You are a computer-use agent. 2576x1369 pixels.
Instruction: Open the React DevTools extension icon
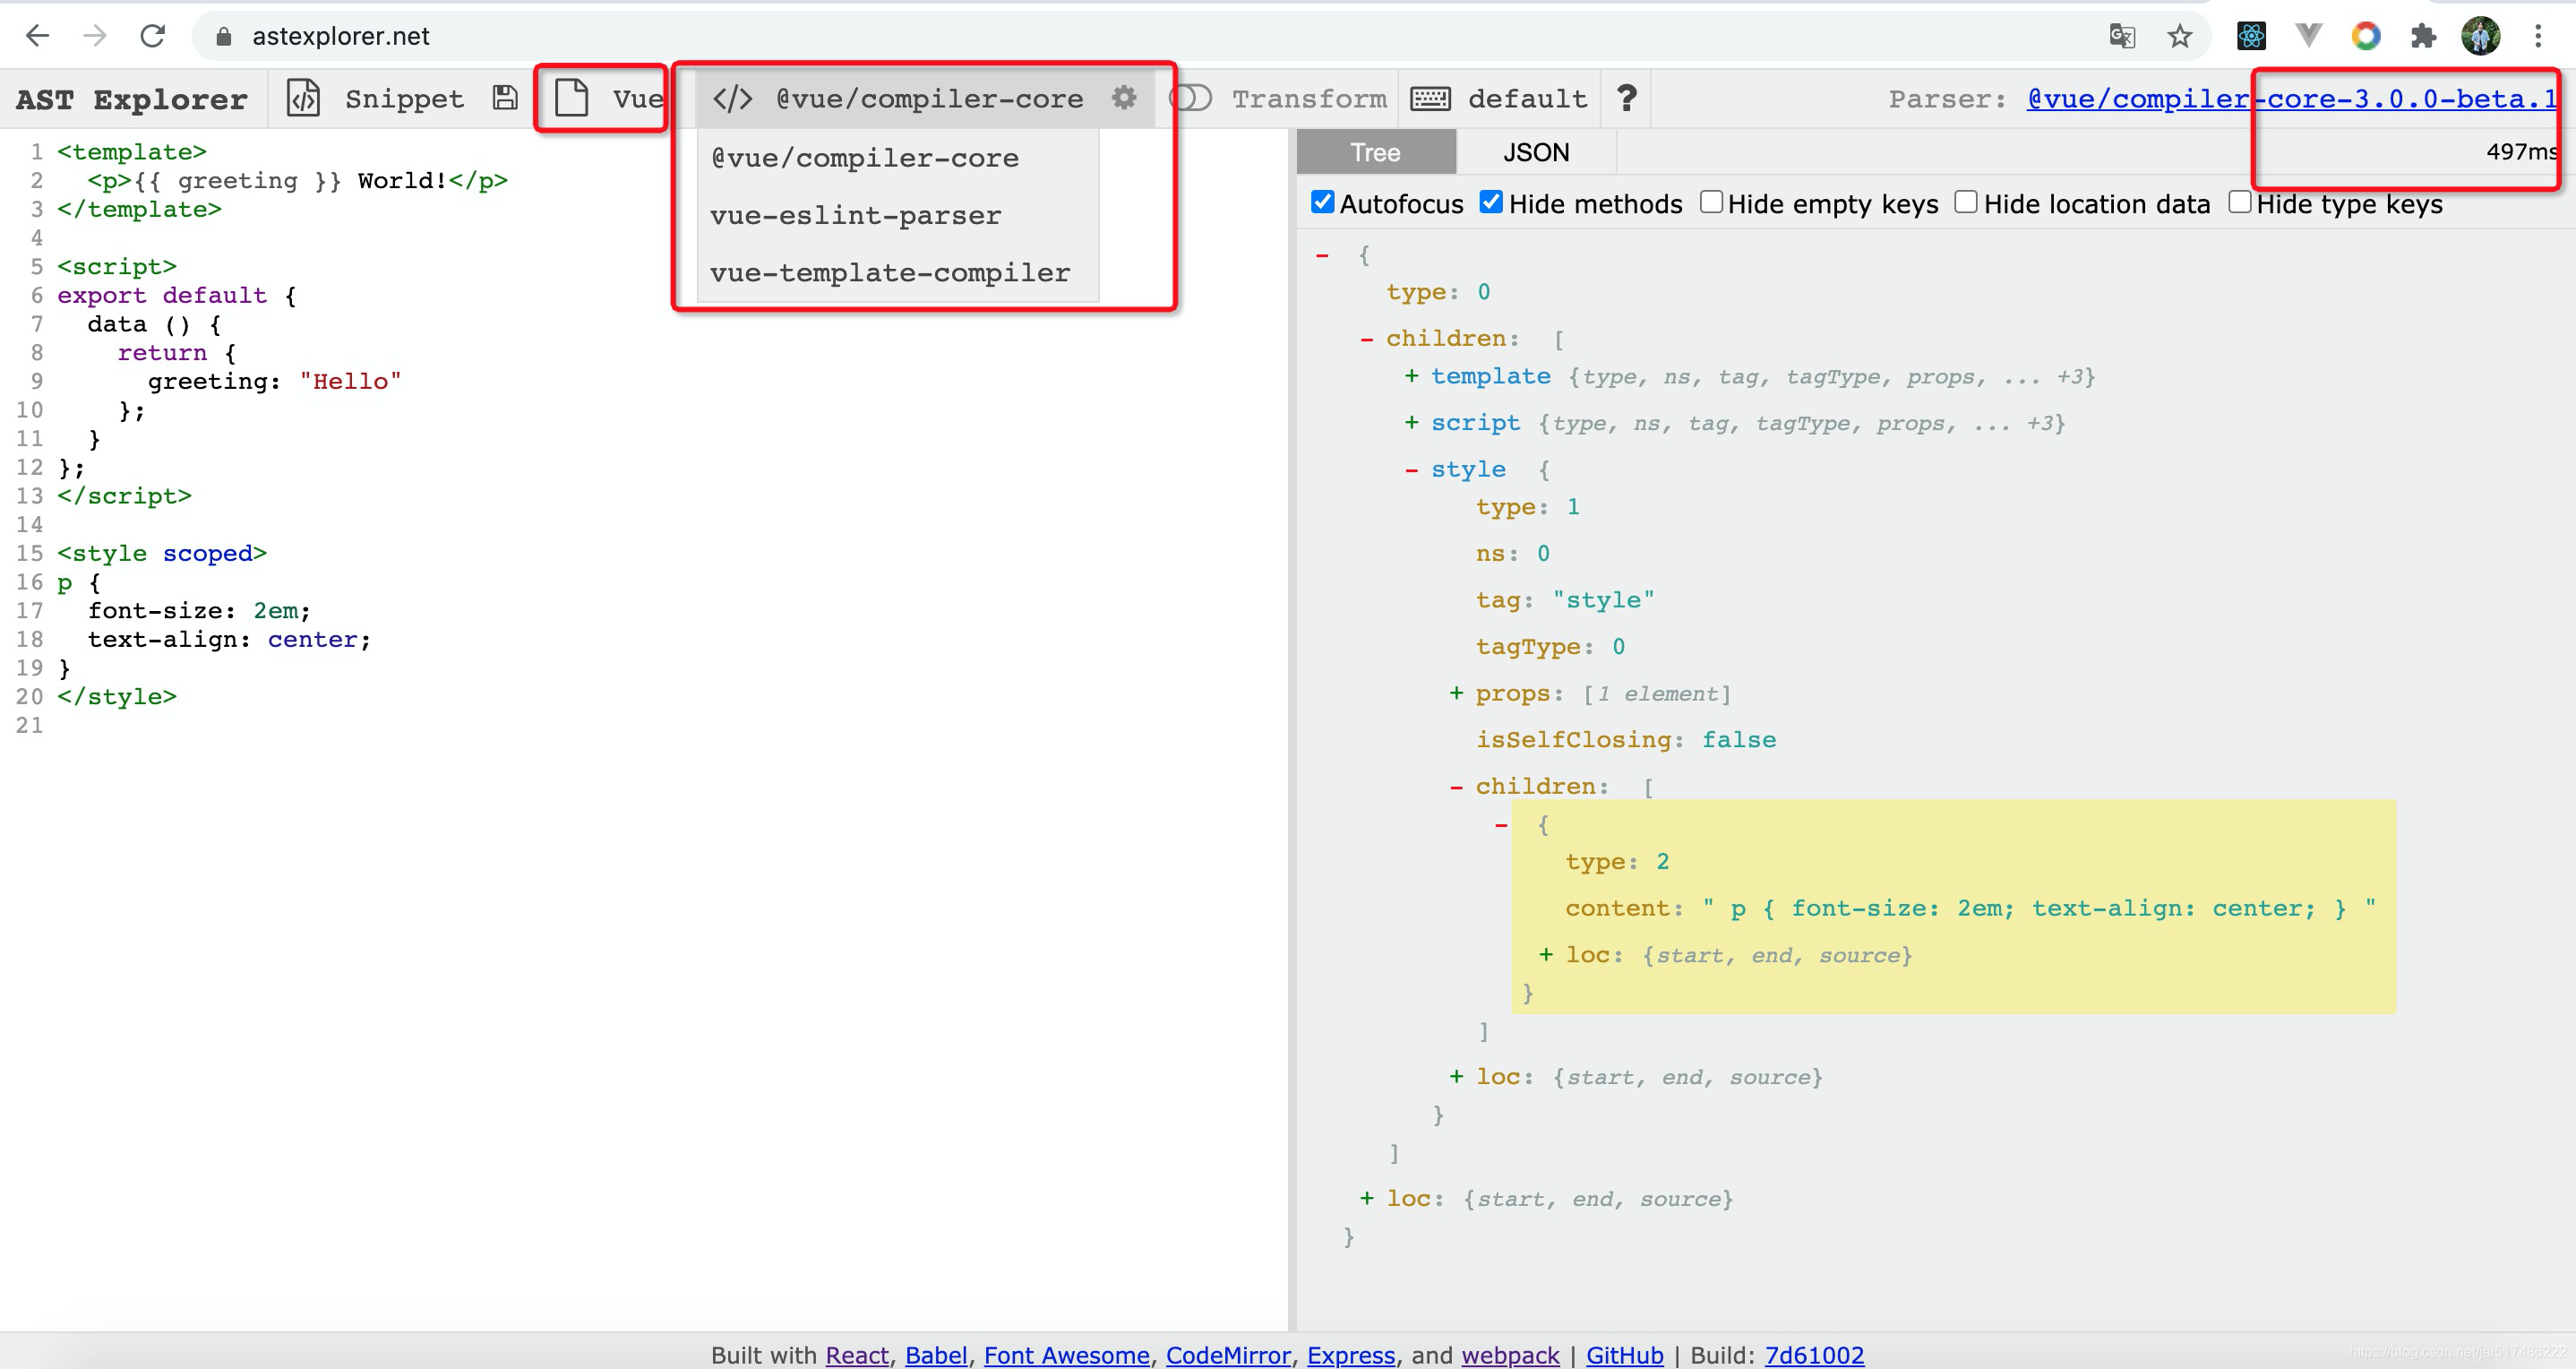2251,37
